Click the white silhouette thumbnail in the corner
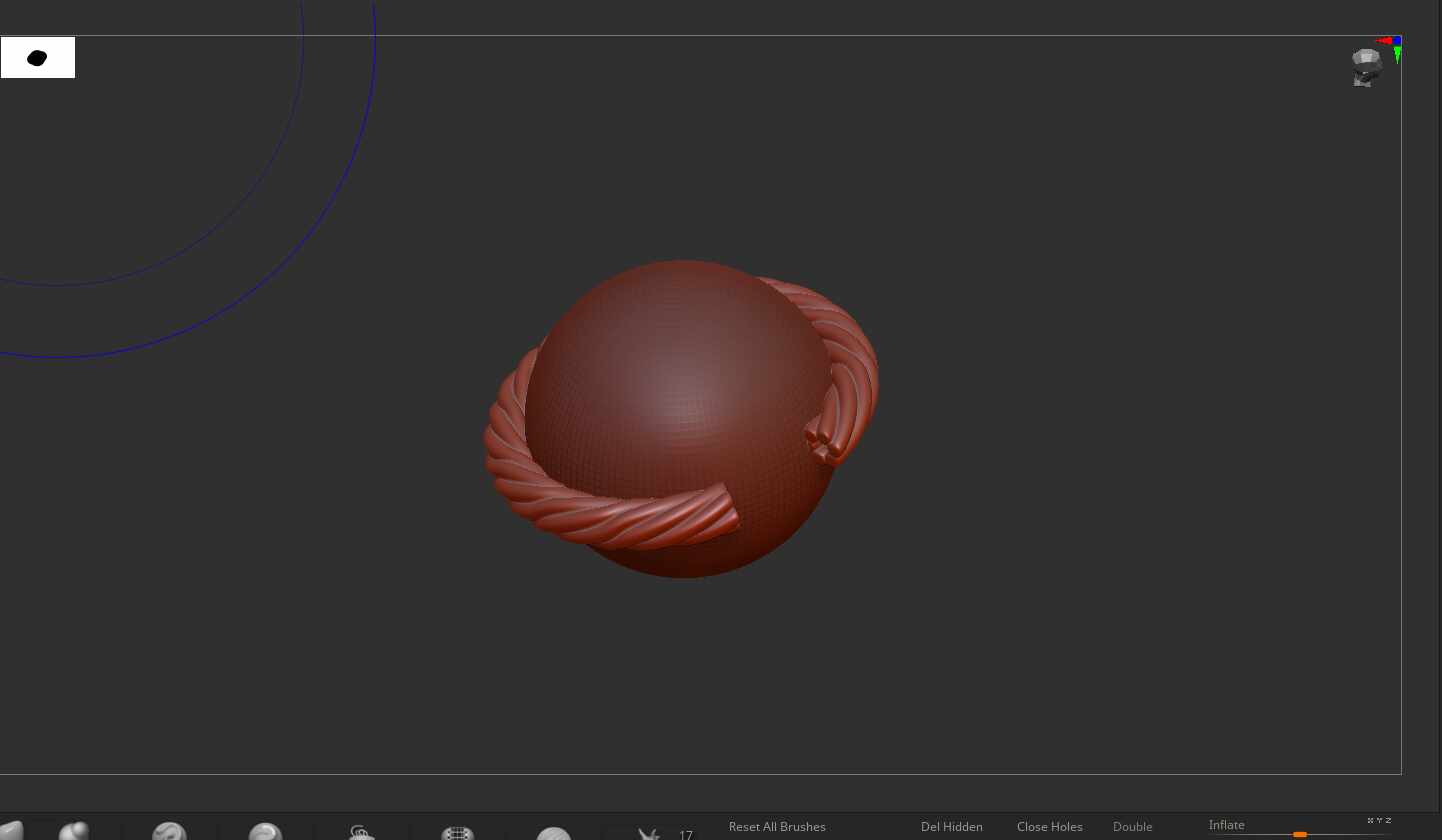Viewport: 1442px width, 840px height. point(38,58)
